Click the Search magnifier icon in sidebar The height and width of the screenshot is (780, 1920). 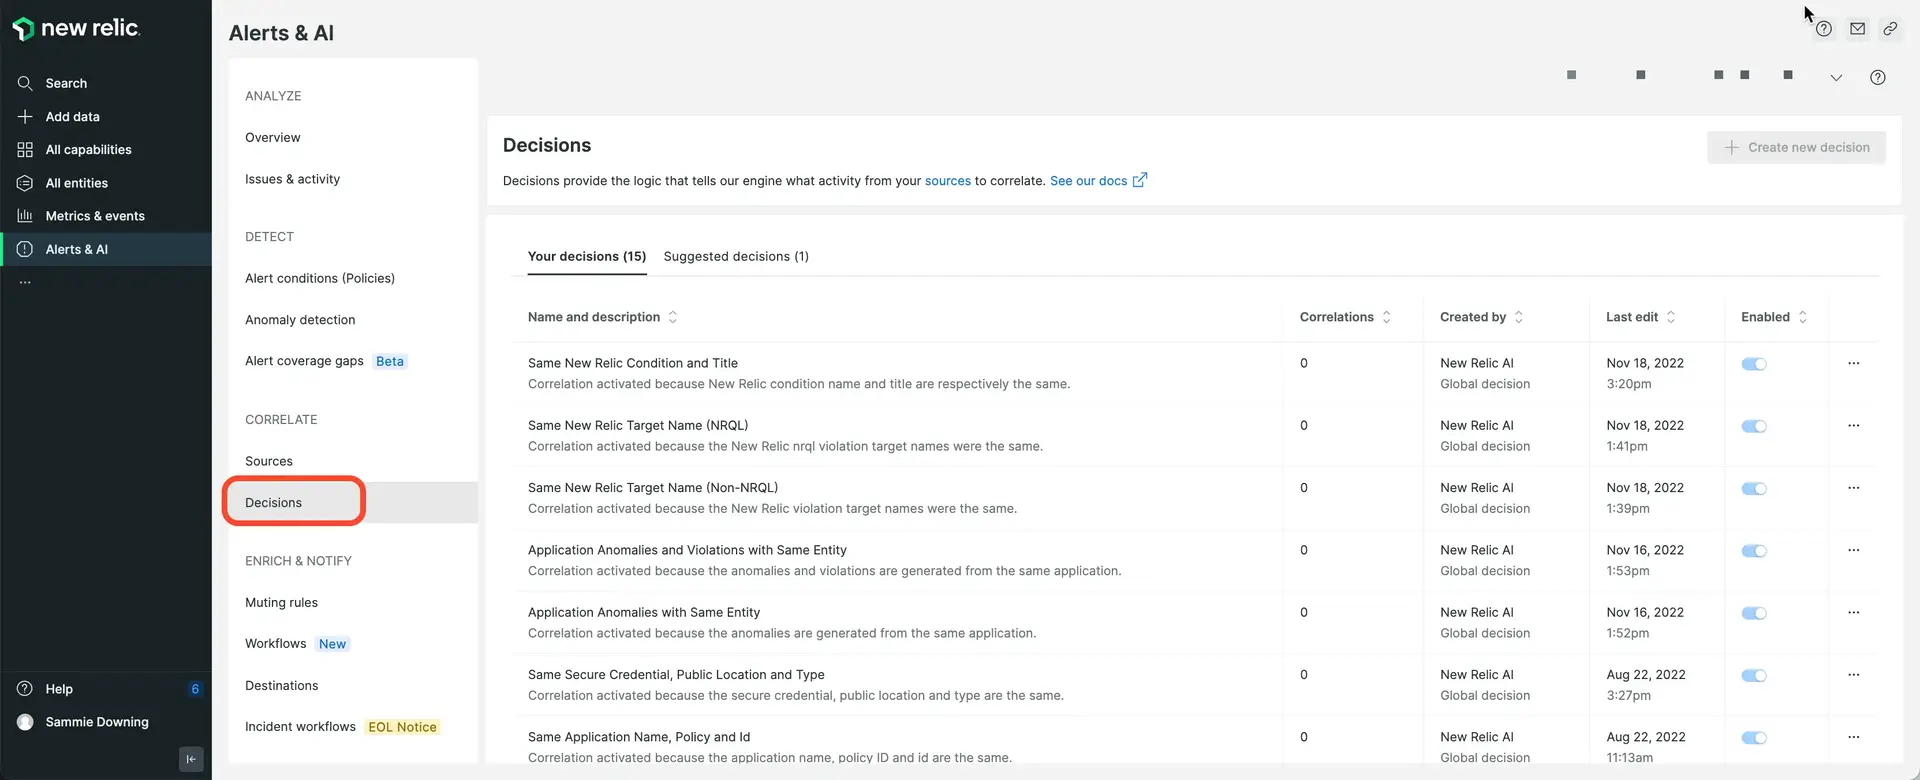(25, 83)
